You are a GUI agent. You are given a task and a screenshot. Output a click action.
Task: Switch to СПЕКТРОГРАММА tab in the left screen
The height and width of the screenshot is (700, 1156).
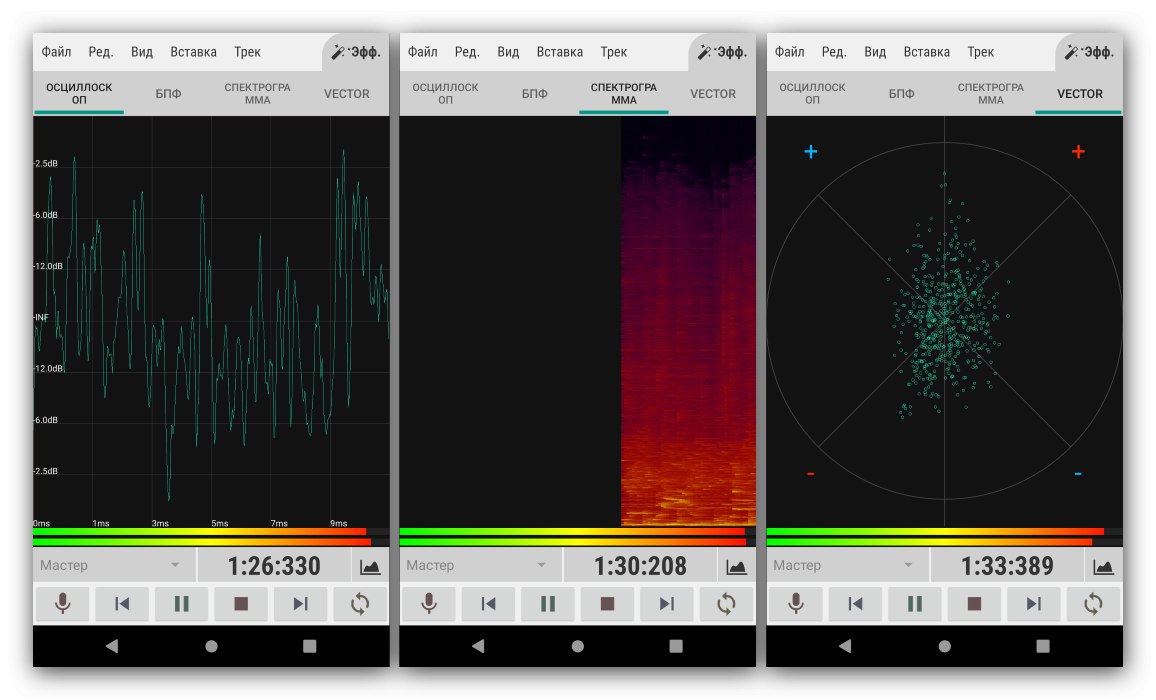(257, 94)
